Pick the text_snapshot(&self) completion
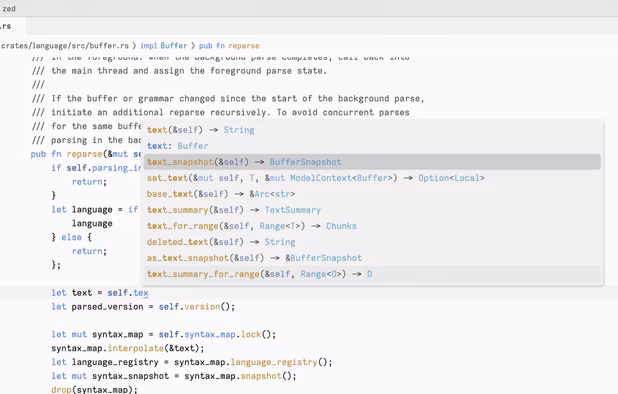This screenshot has width=618, height=394. pos(372,162)
